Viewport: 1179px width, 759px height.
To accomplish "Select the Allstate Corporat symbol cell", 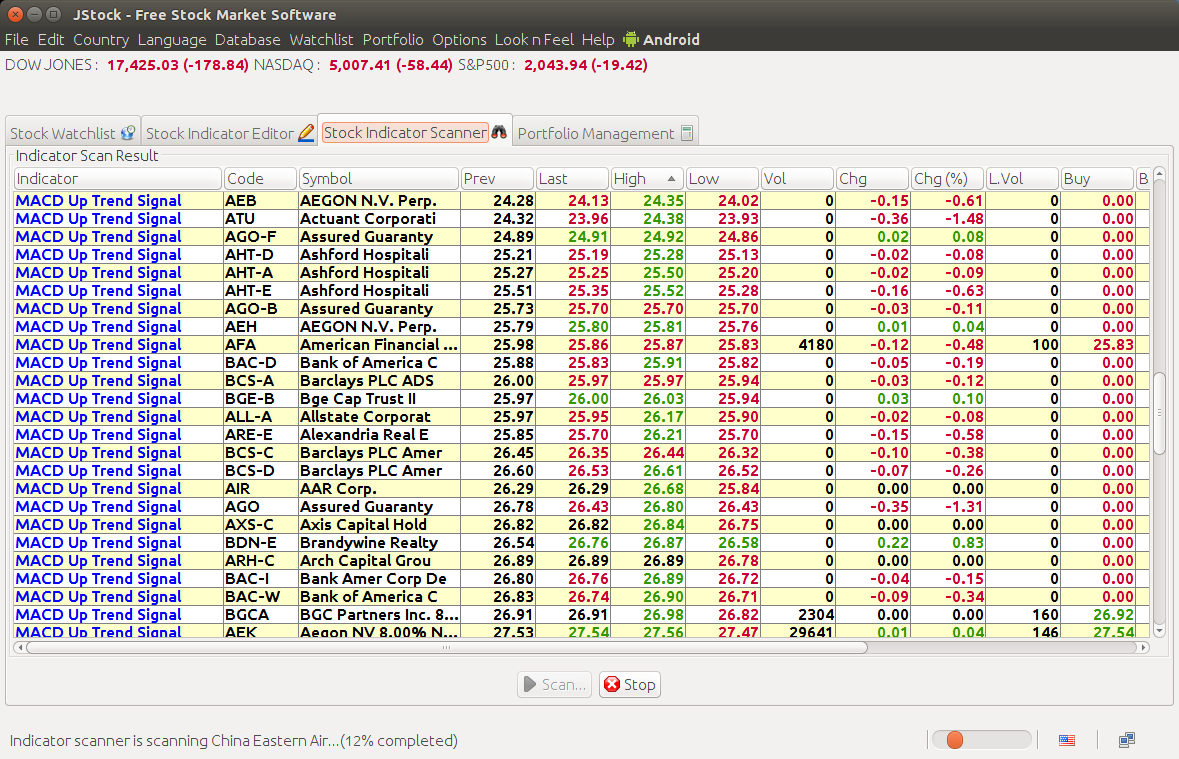I will click(379, 417).
